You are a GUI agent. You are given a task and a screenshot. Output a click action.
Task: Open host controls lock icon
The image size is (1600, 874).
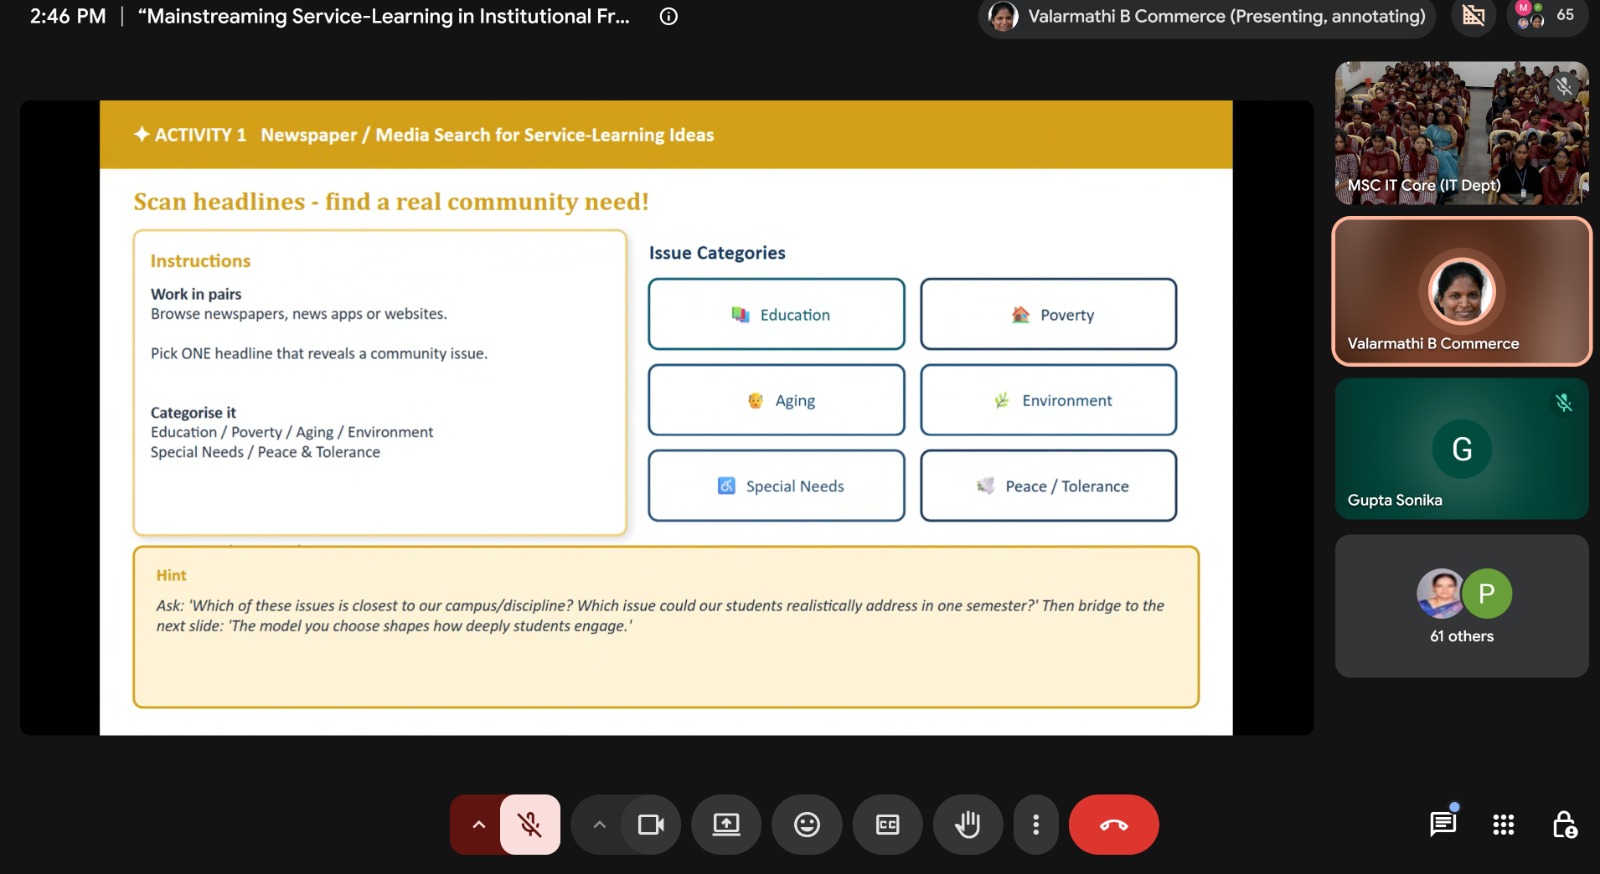(x=1564, y=824)
